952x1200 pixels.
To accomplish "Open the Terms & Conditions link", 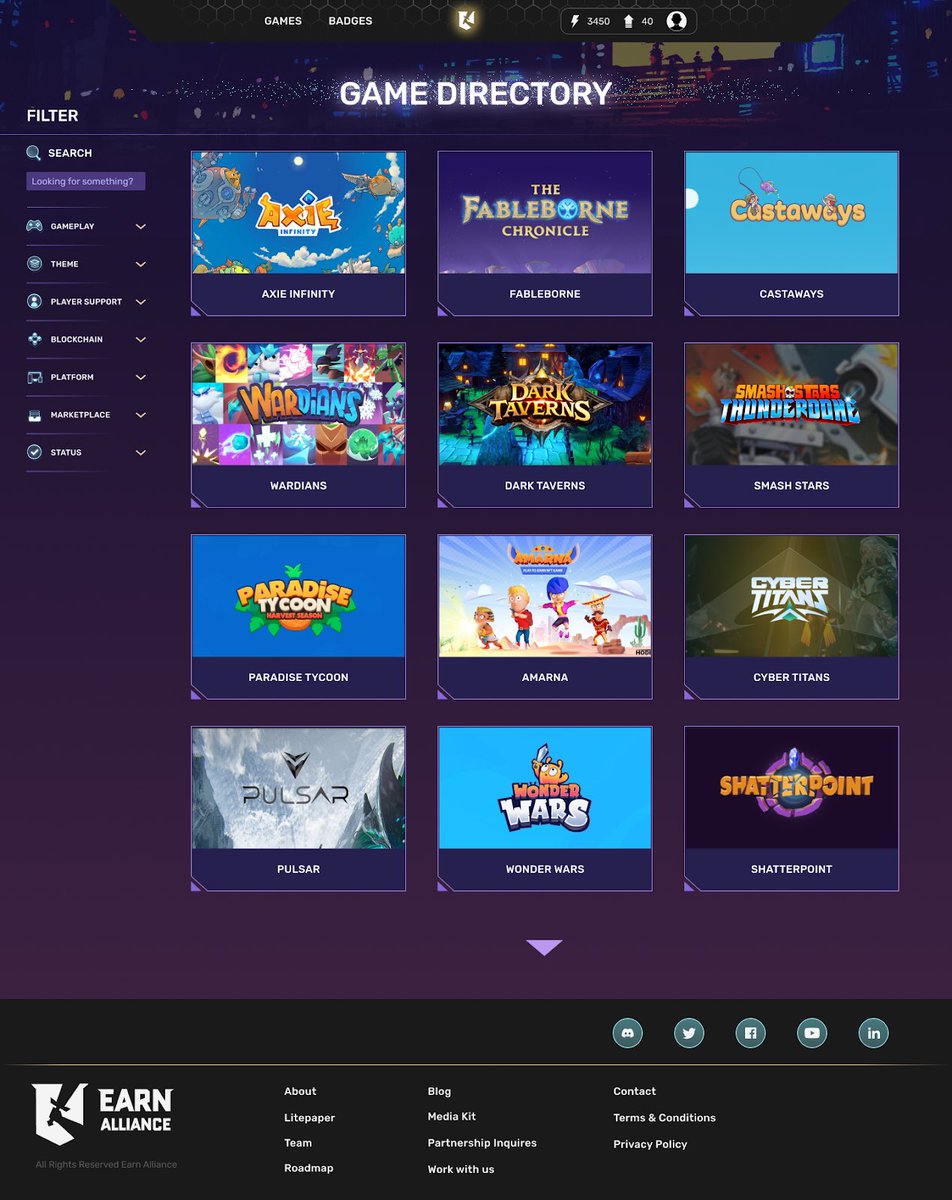I will 665,1118.
